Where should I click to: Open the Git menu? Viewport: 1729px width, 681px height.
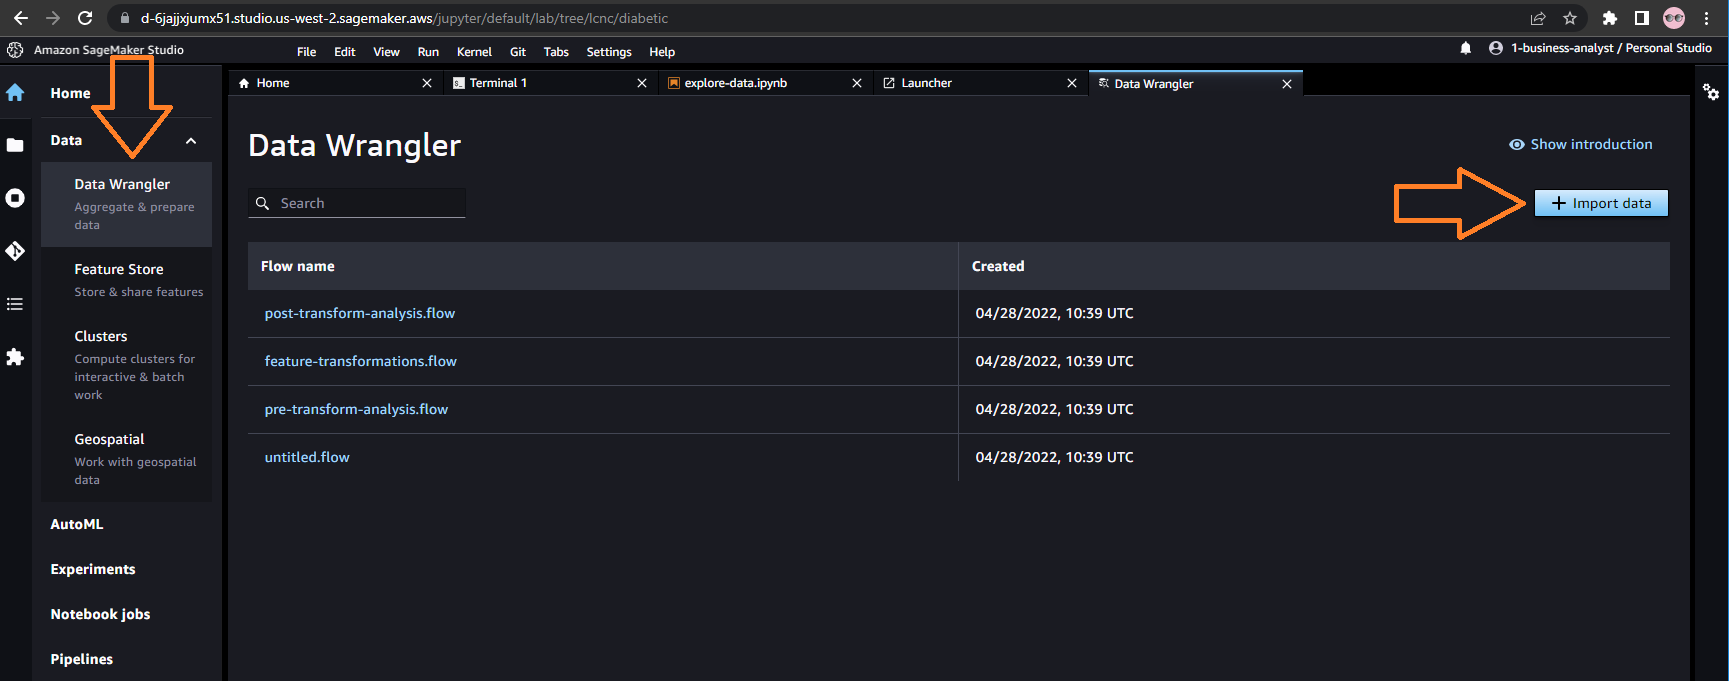click(x=518, y=52)
